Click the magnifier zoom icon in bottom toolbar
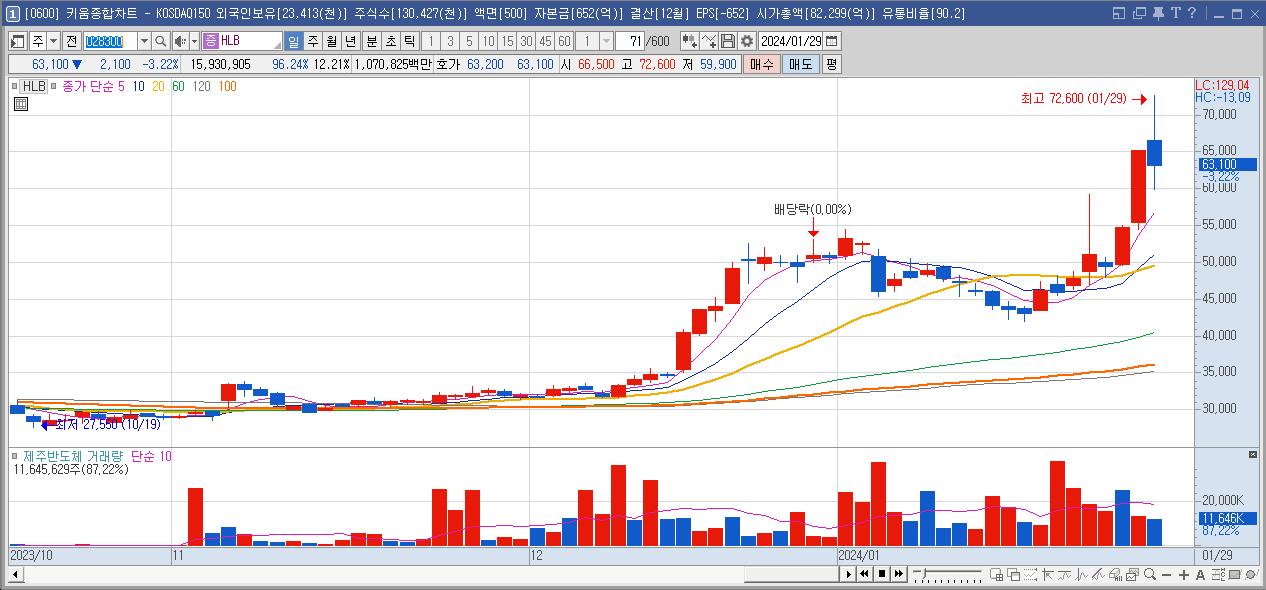Screen dimensions: 1266x590 point(1150,574)
